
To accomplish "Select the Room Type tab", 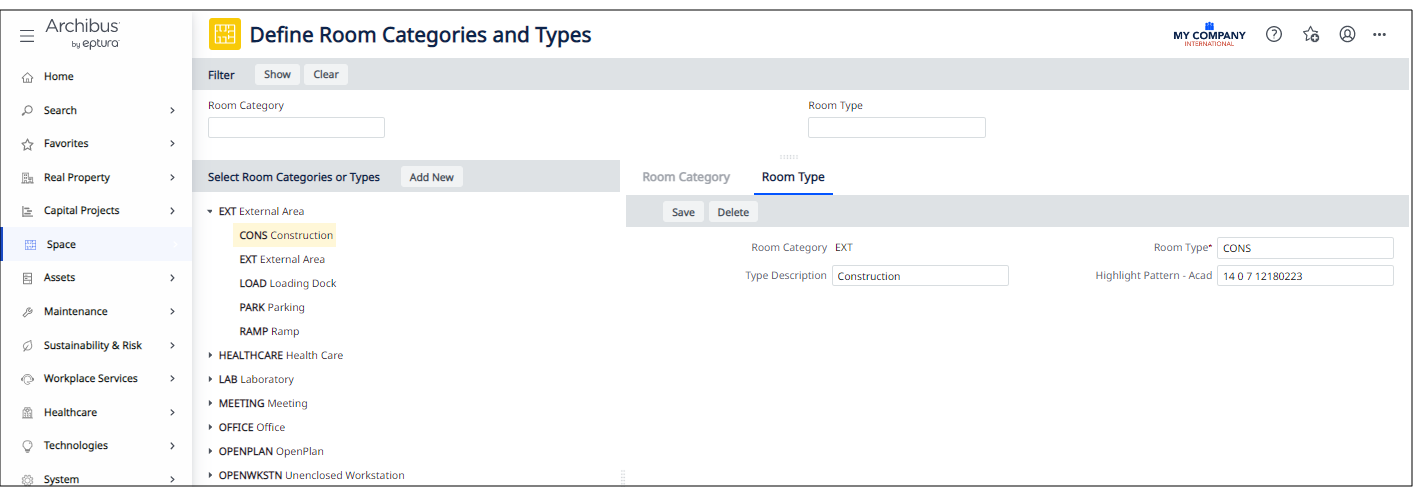I will click(793, 177).
